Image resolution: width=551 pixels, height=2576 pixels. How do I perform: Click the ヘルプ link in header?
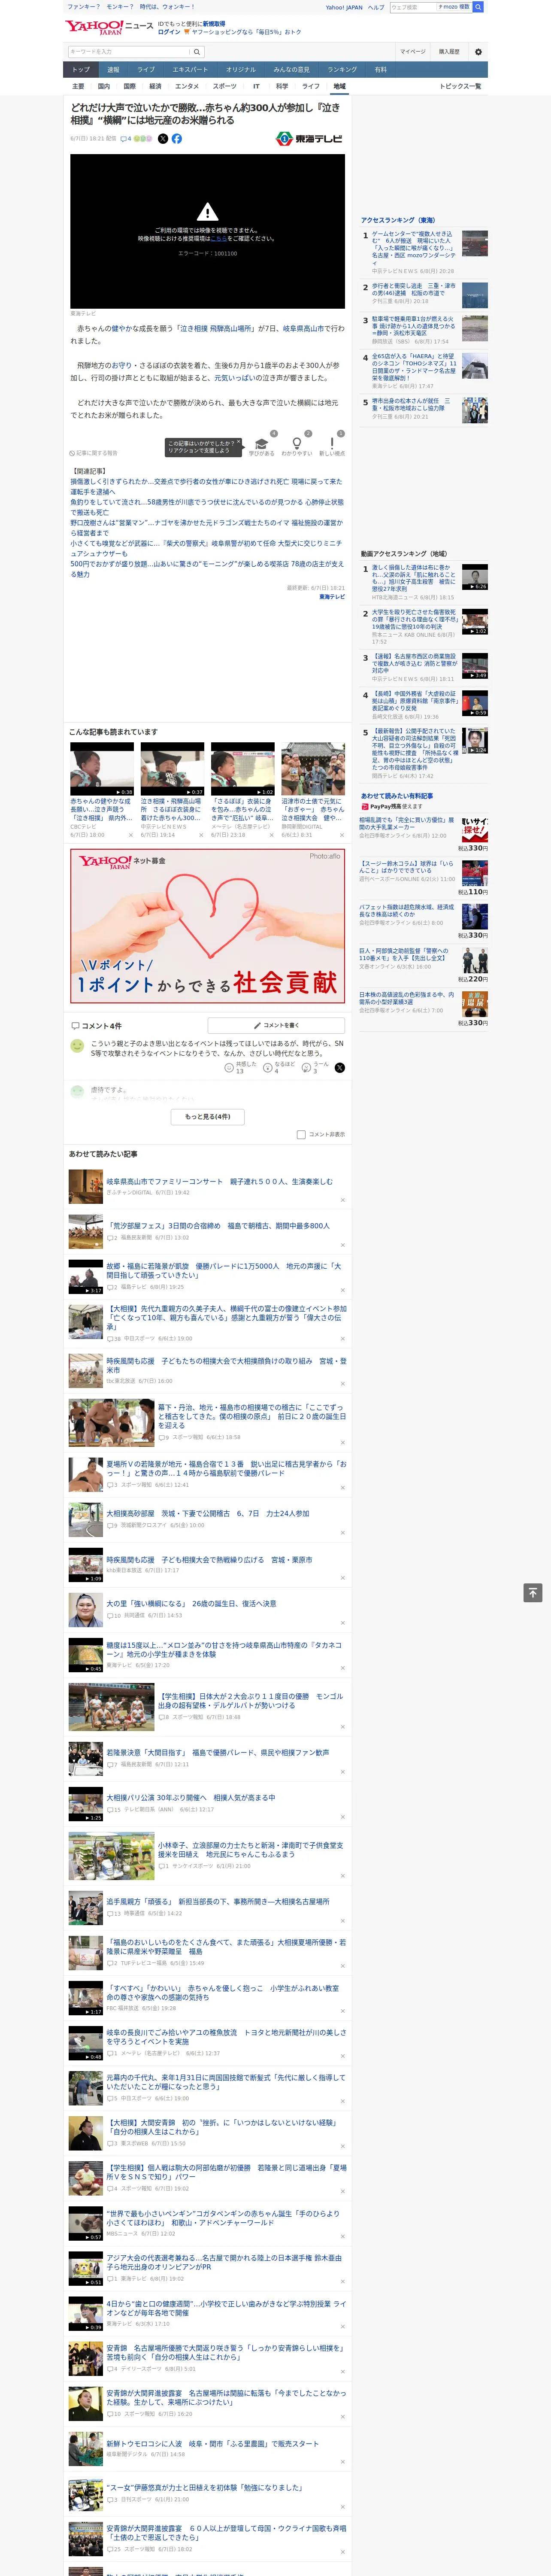(375, 7)
